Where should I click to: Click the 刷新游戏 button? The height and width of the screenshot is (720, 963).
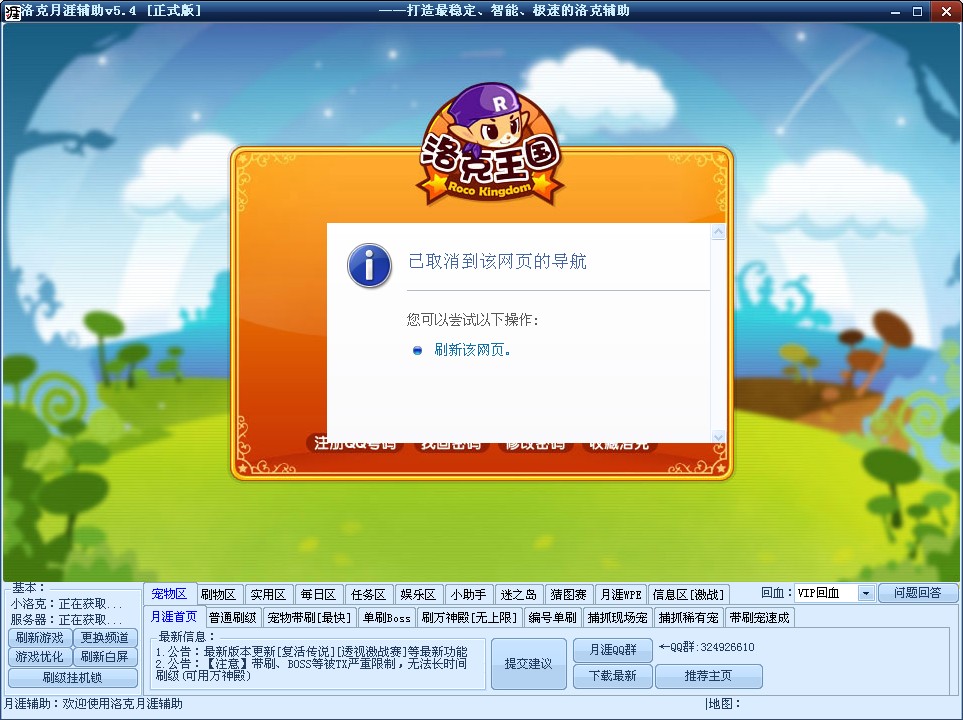tap(40, 638)
